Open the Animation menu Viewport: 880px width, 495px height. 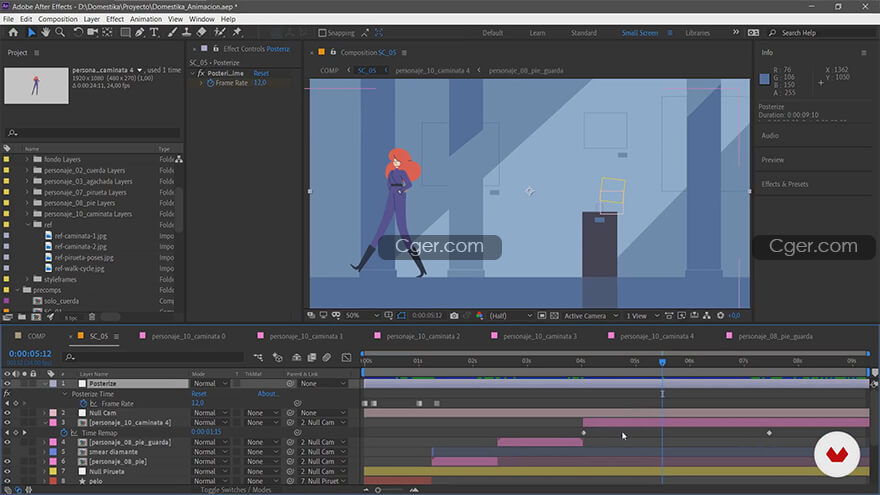tap(146, 19)
